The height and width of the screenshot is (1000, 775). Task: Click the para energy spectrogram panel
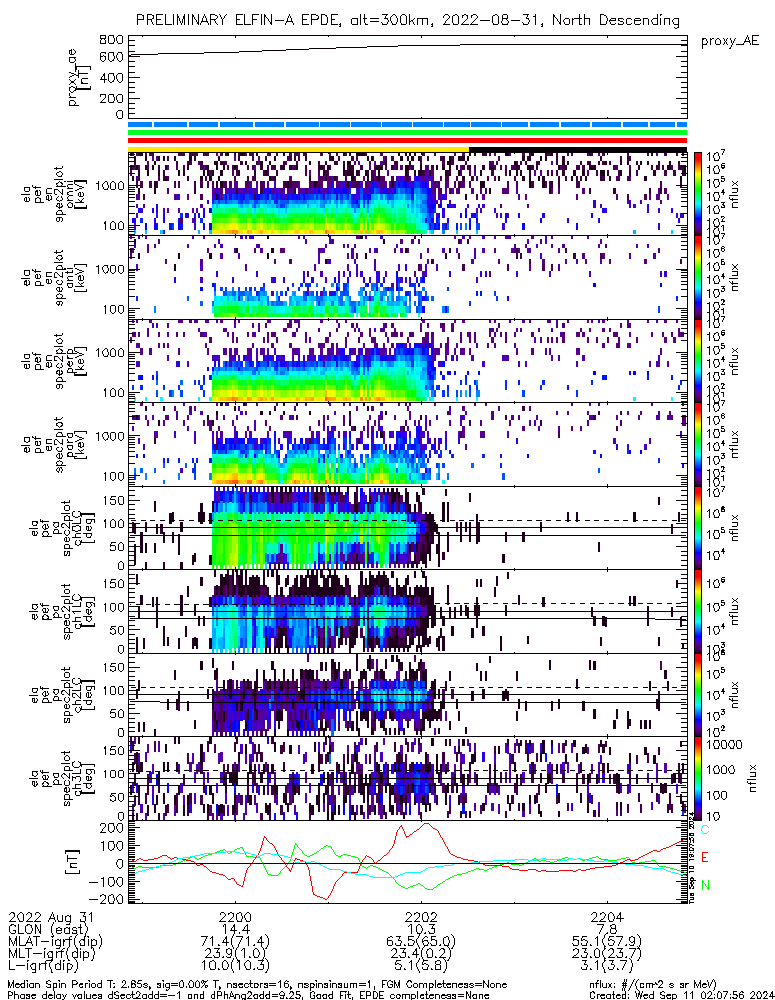tap(408, 445)
